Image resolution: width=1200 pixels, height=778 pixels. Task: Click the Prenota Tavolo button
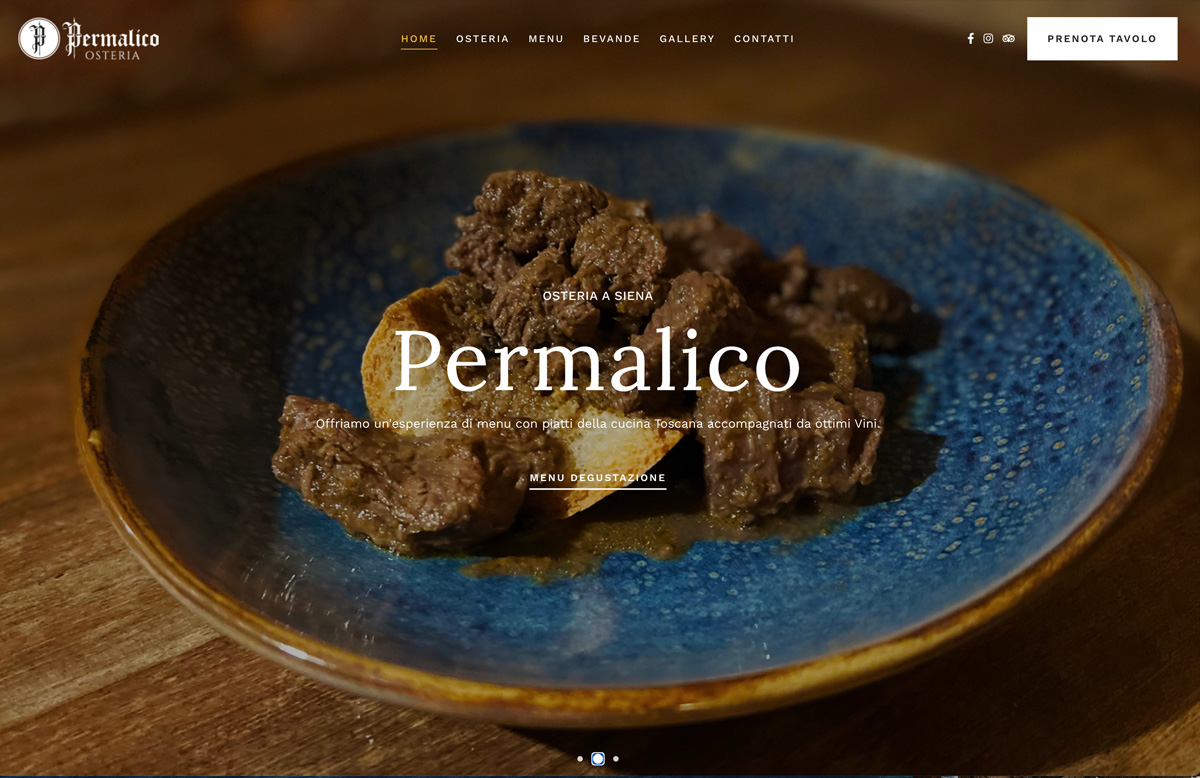coord(1102,39)
